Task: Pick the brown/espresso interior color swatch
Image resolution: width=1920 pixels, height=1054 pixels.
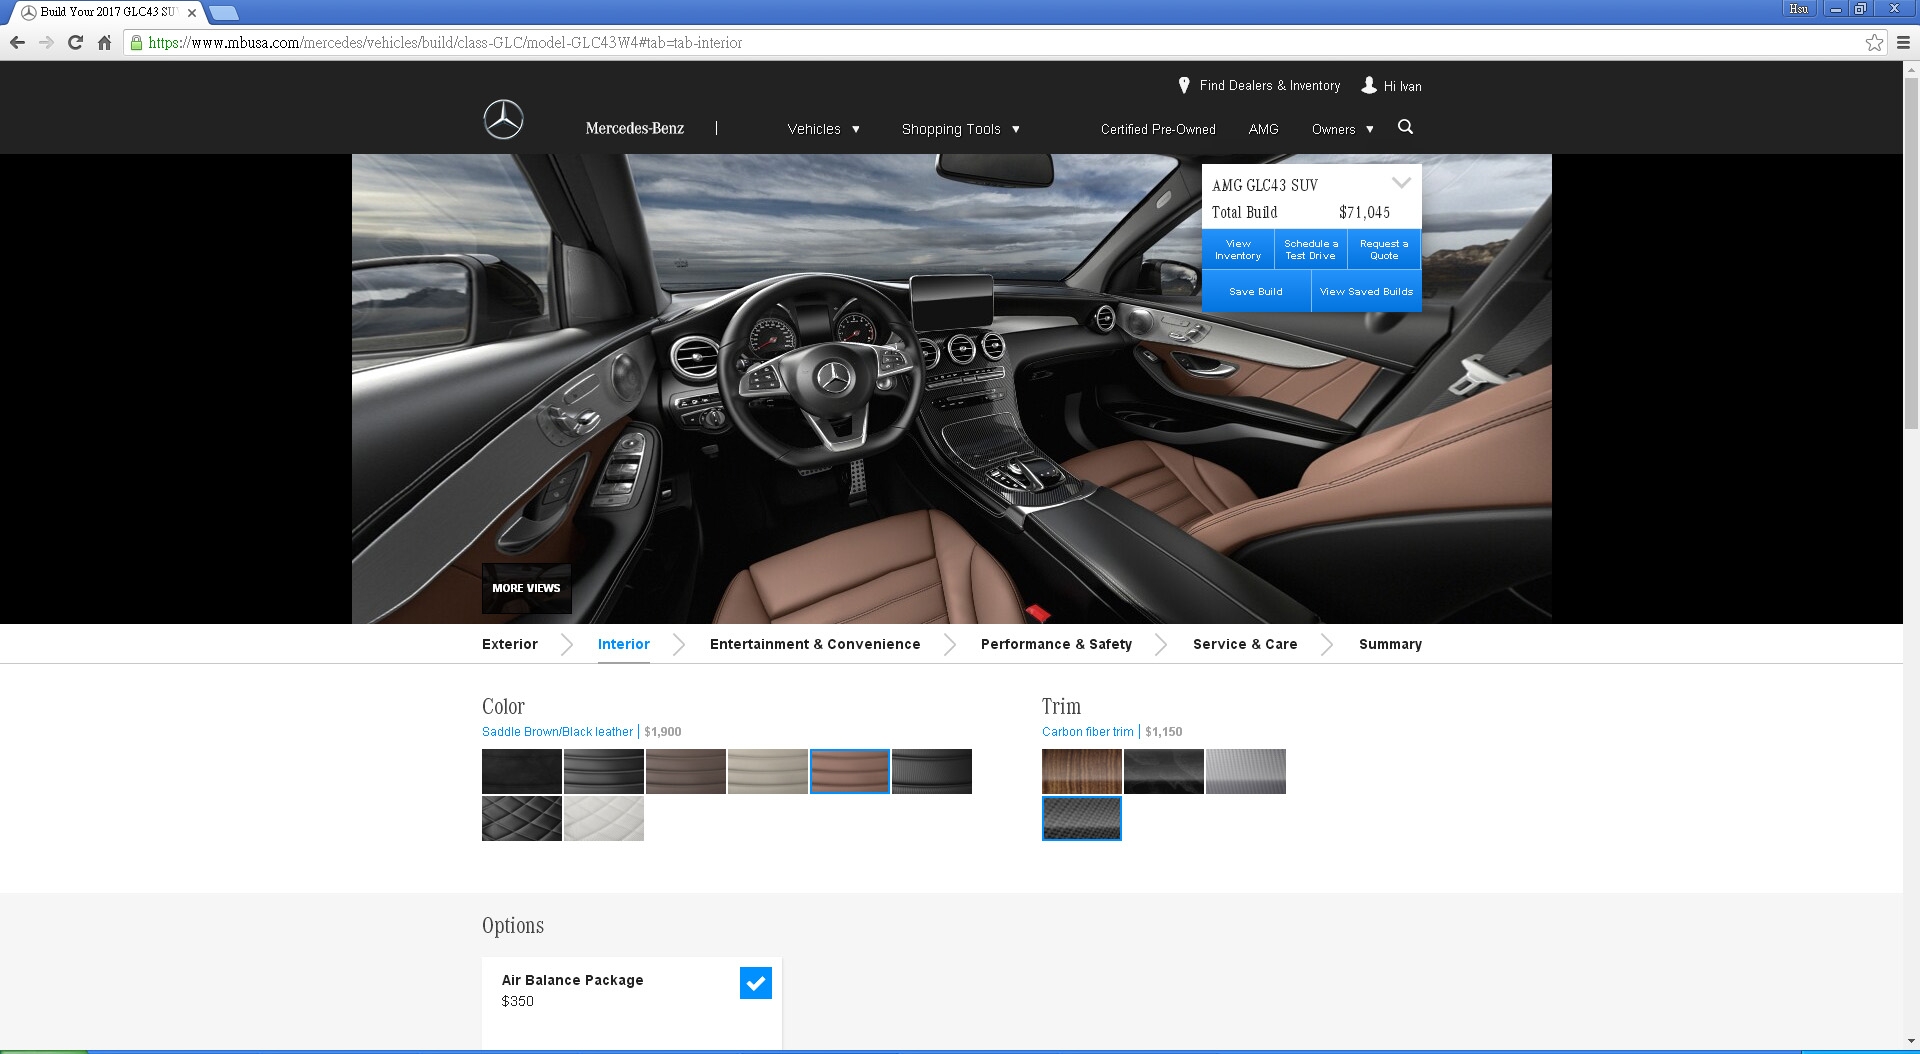Action: tap(686, 771)
